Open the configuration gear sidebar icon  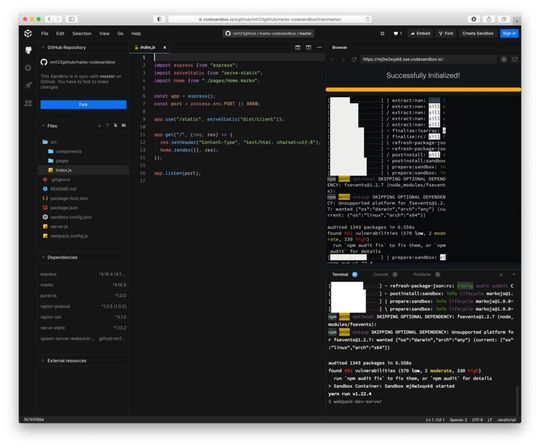click(28, 68)
